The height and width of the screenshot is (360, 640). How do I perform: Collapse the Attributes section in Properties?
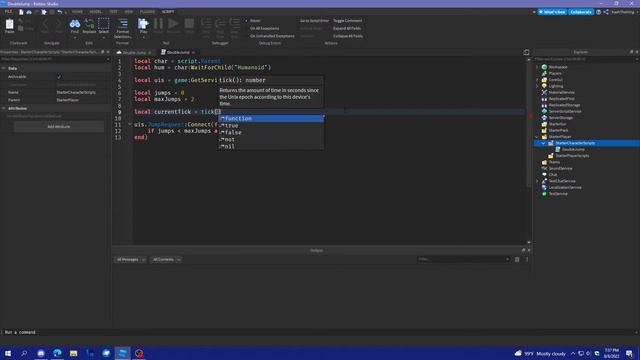(x=4, y=108)
